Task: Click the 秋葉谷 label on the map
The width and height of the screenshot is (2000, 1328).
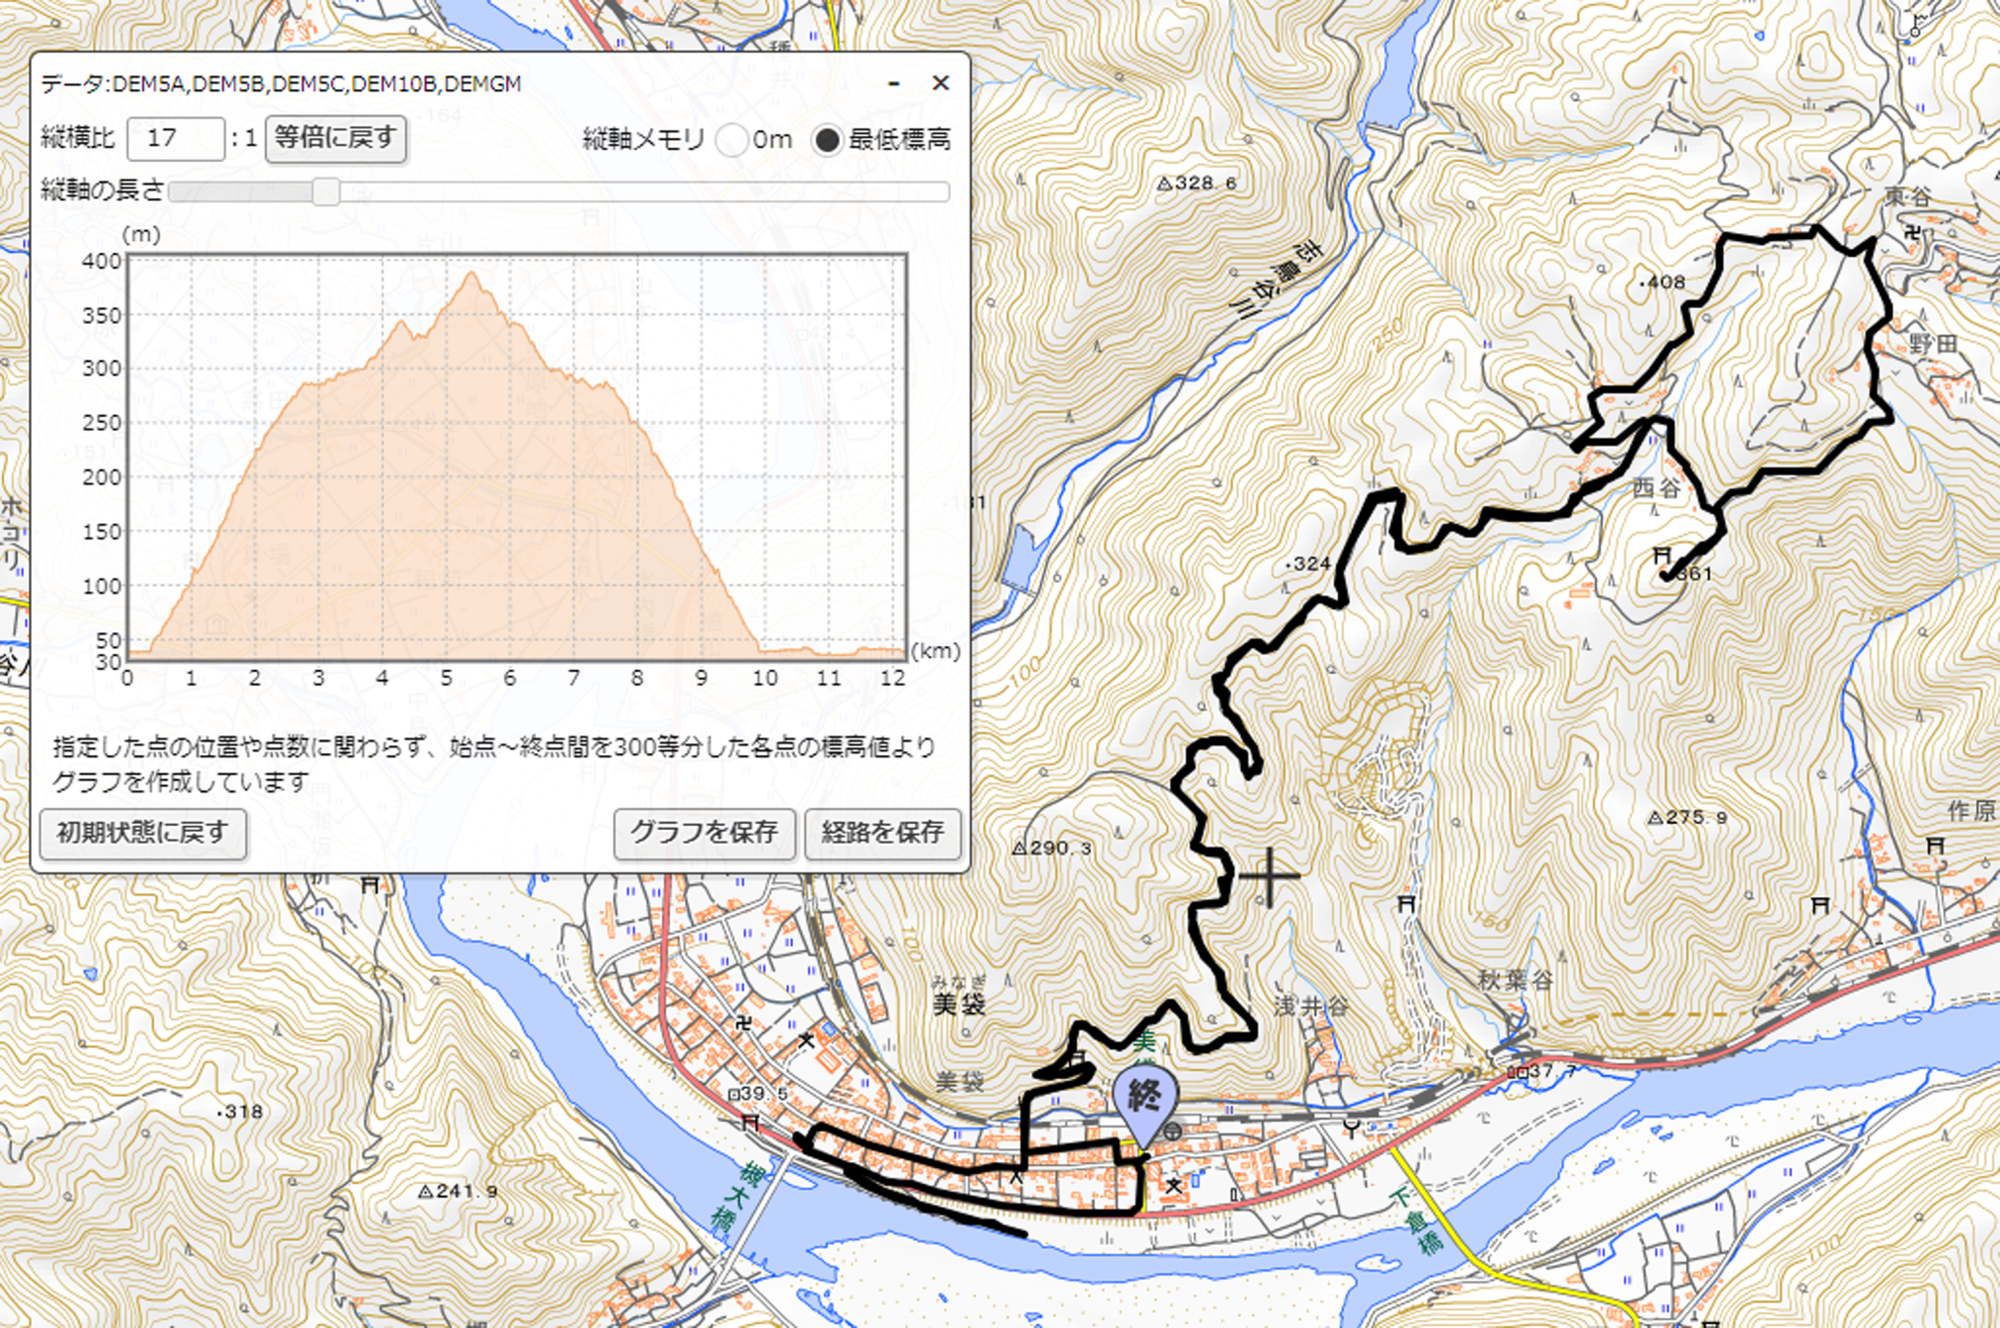Action: click(1515, 980)
